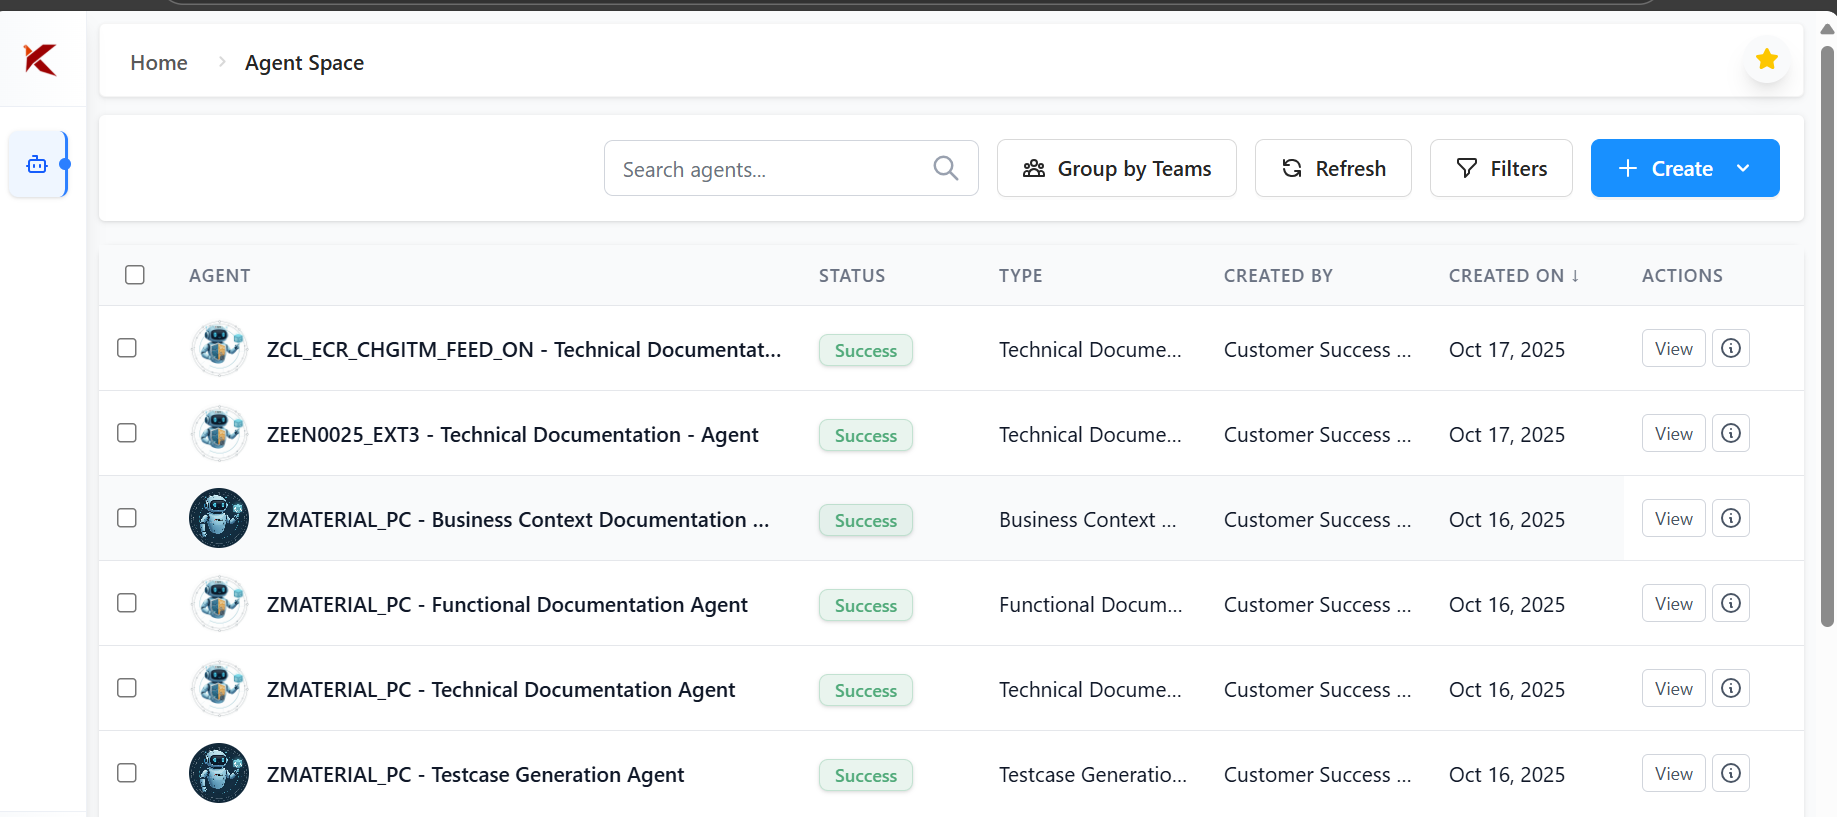Image resolution: width=1837 pixels, height=817 pixels.
Task: Click the red K logo icon
Action: tap(40, 60)
